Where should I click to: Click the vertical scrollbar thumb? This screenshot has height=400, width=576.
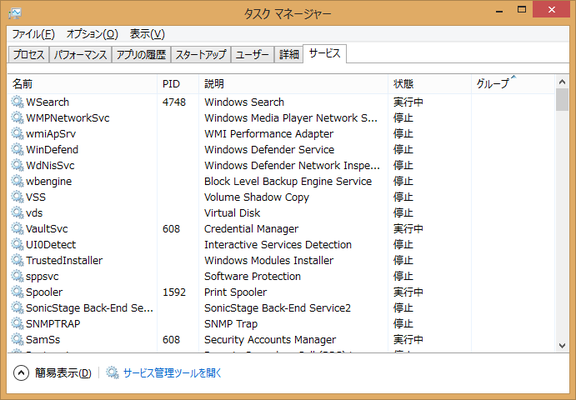point(562,100)
